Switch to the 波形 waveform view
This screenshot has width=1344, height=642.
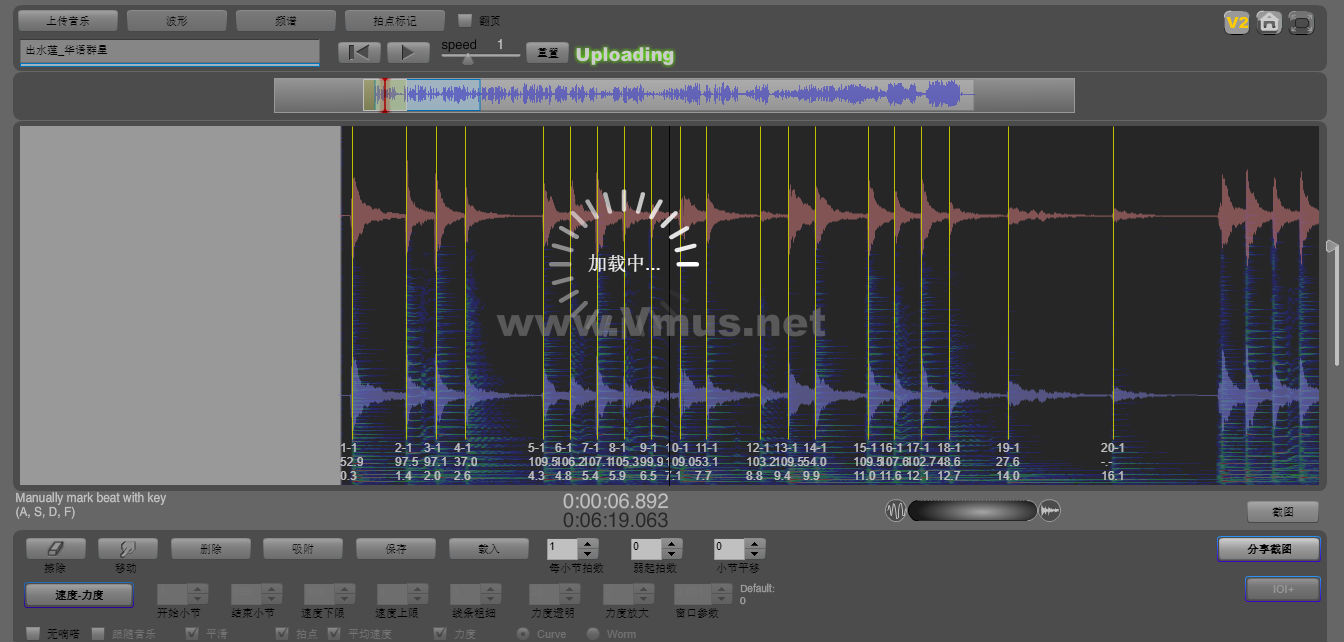click(177, 20)
